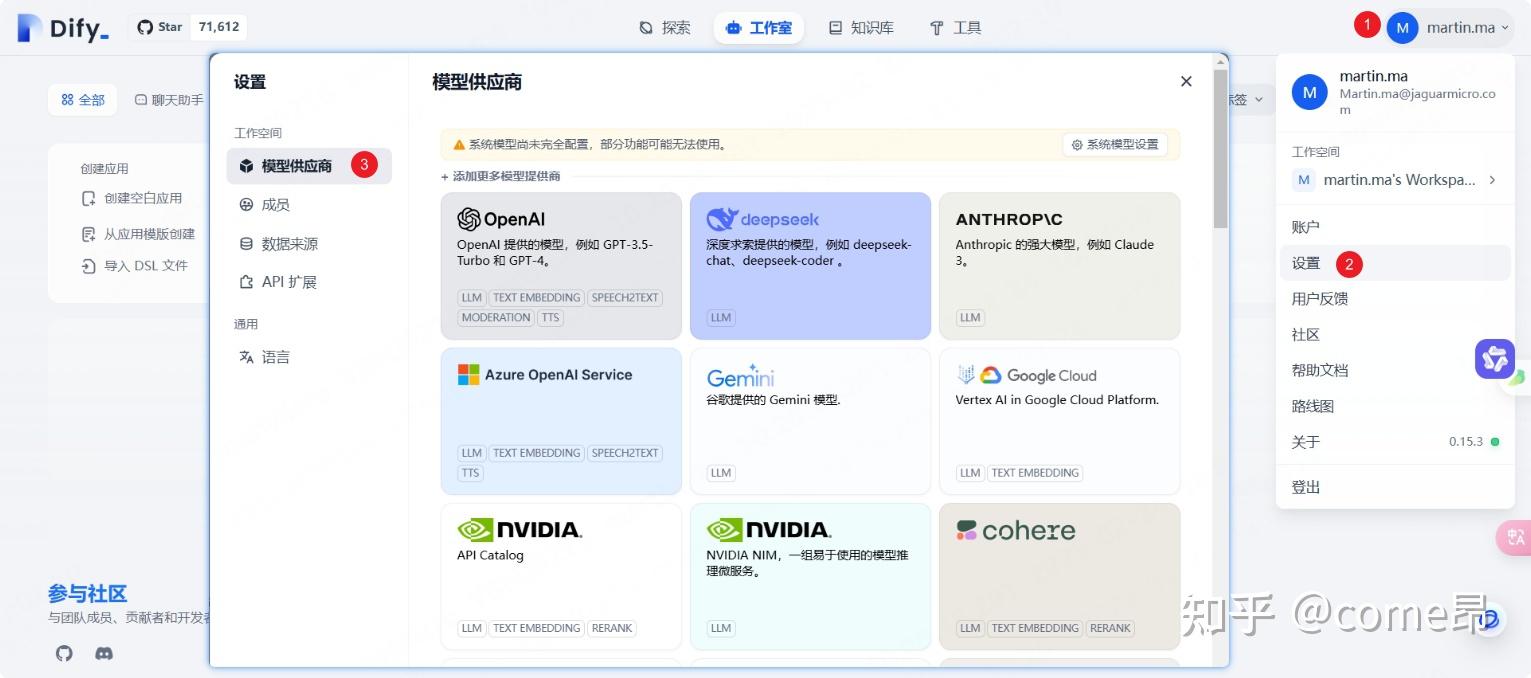Open the Gemini provider card

point(810,420)
